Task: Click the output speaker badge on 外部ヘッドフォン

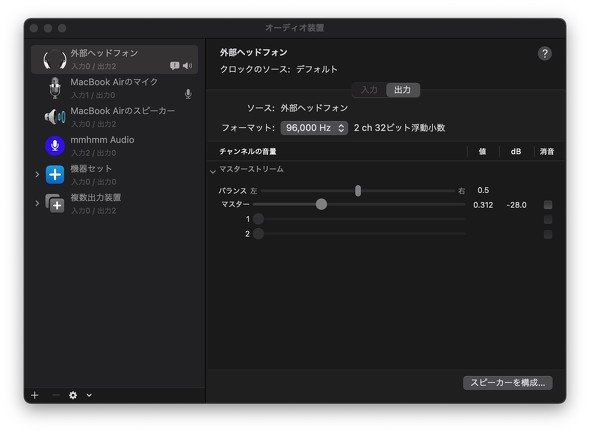Action: (x=187, y=66)
